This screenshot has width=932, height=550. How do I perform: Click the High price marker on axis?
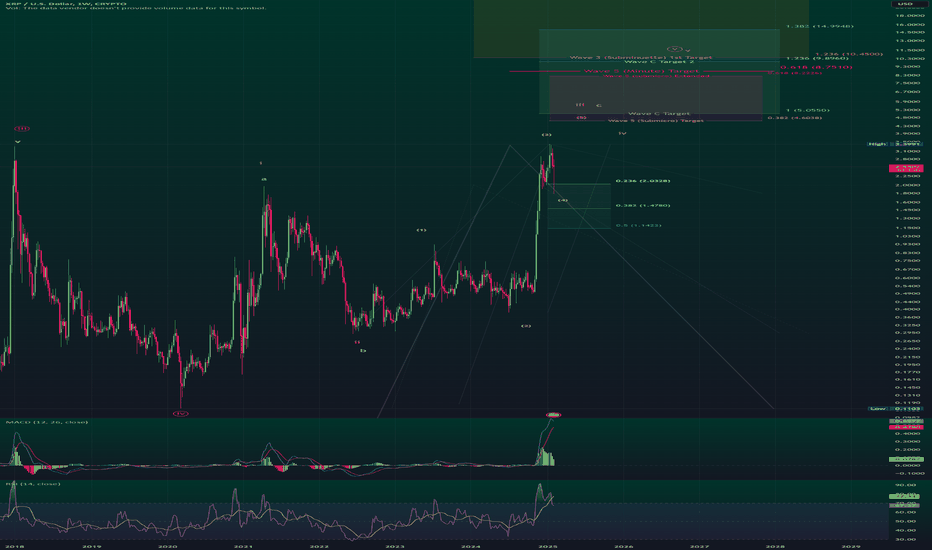tap(894, 144)
